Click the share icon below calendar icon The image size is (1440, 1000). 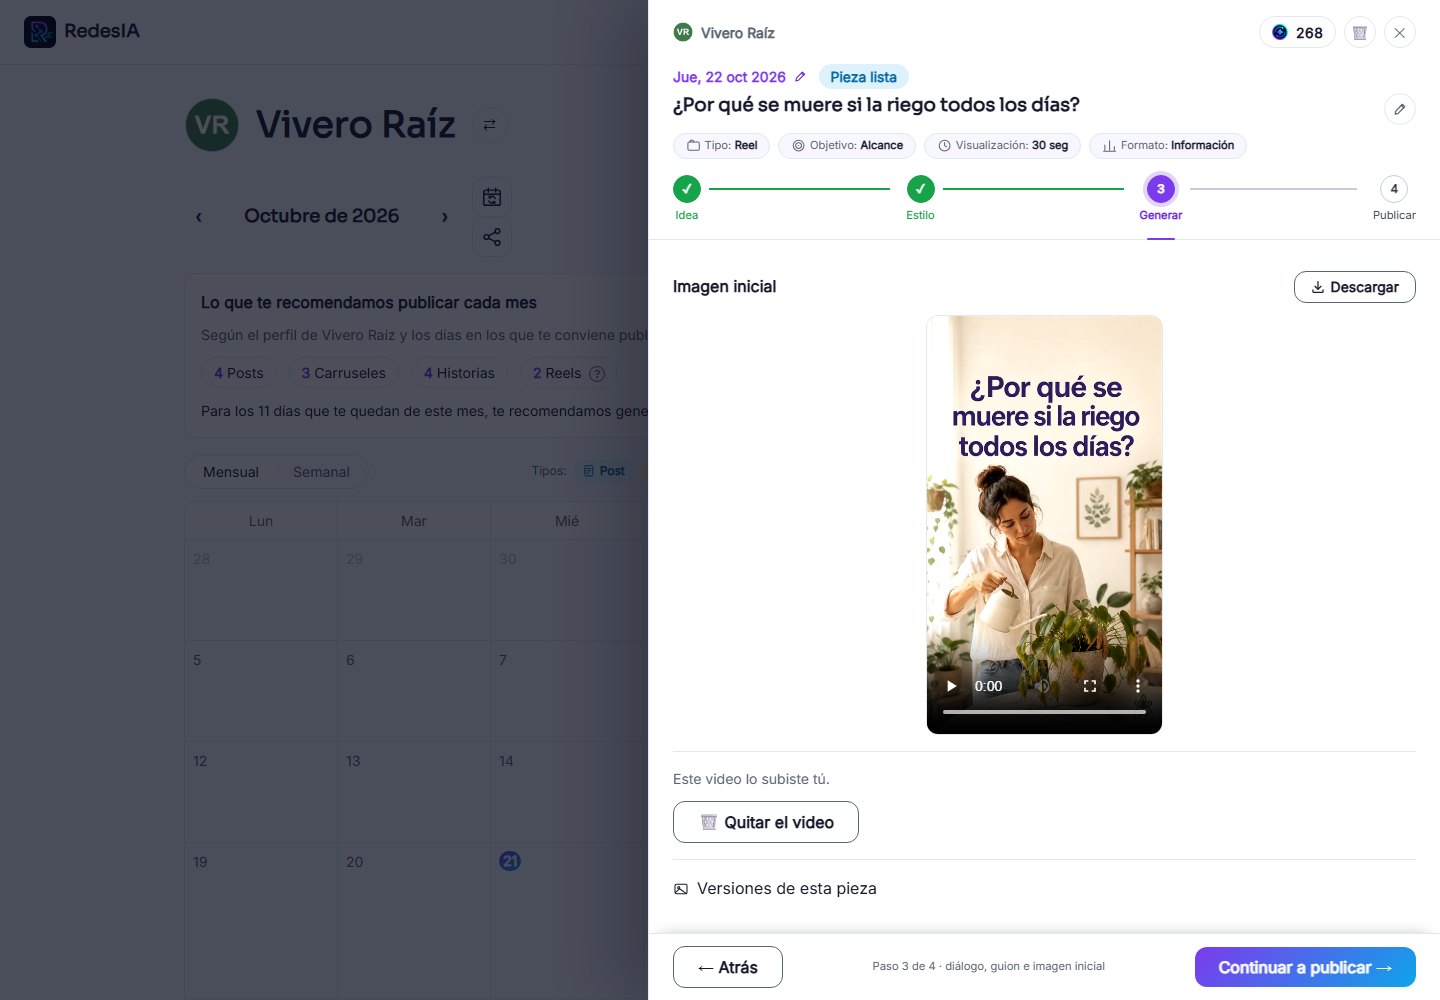tap(492, 237)
